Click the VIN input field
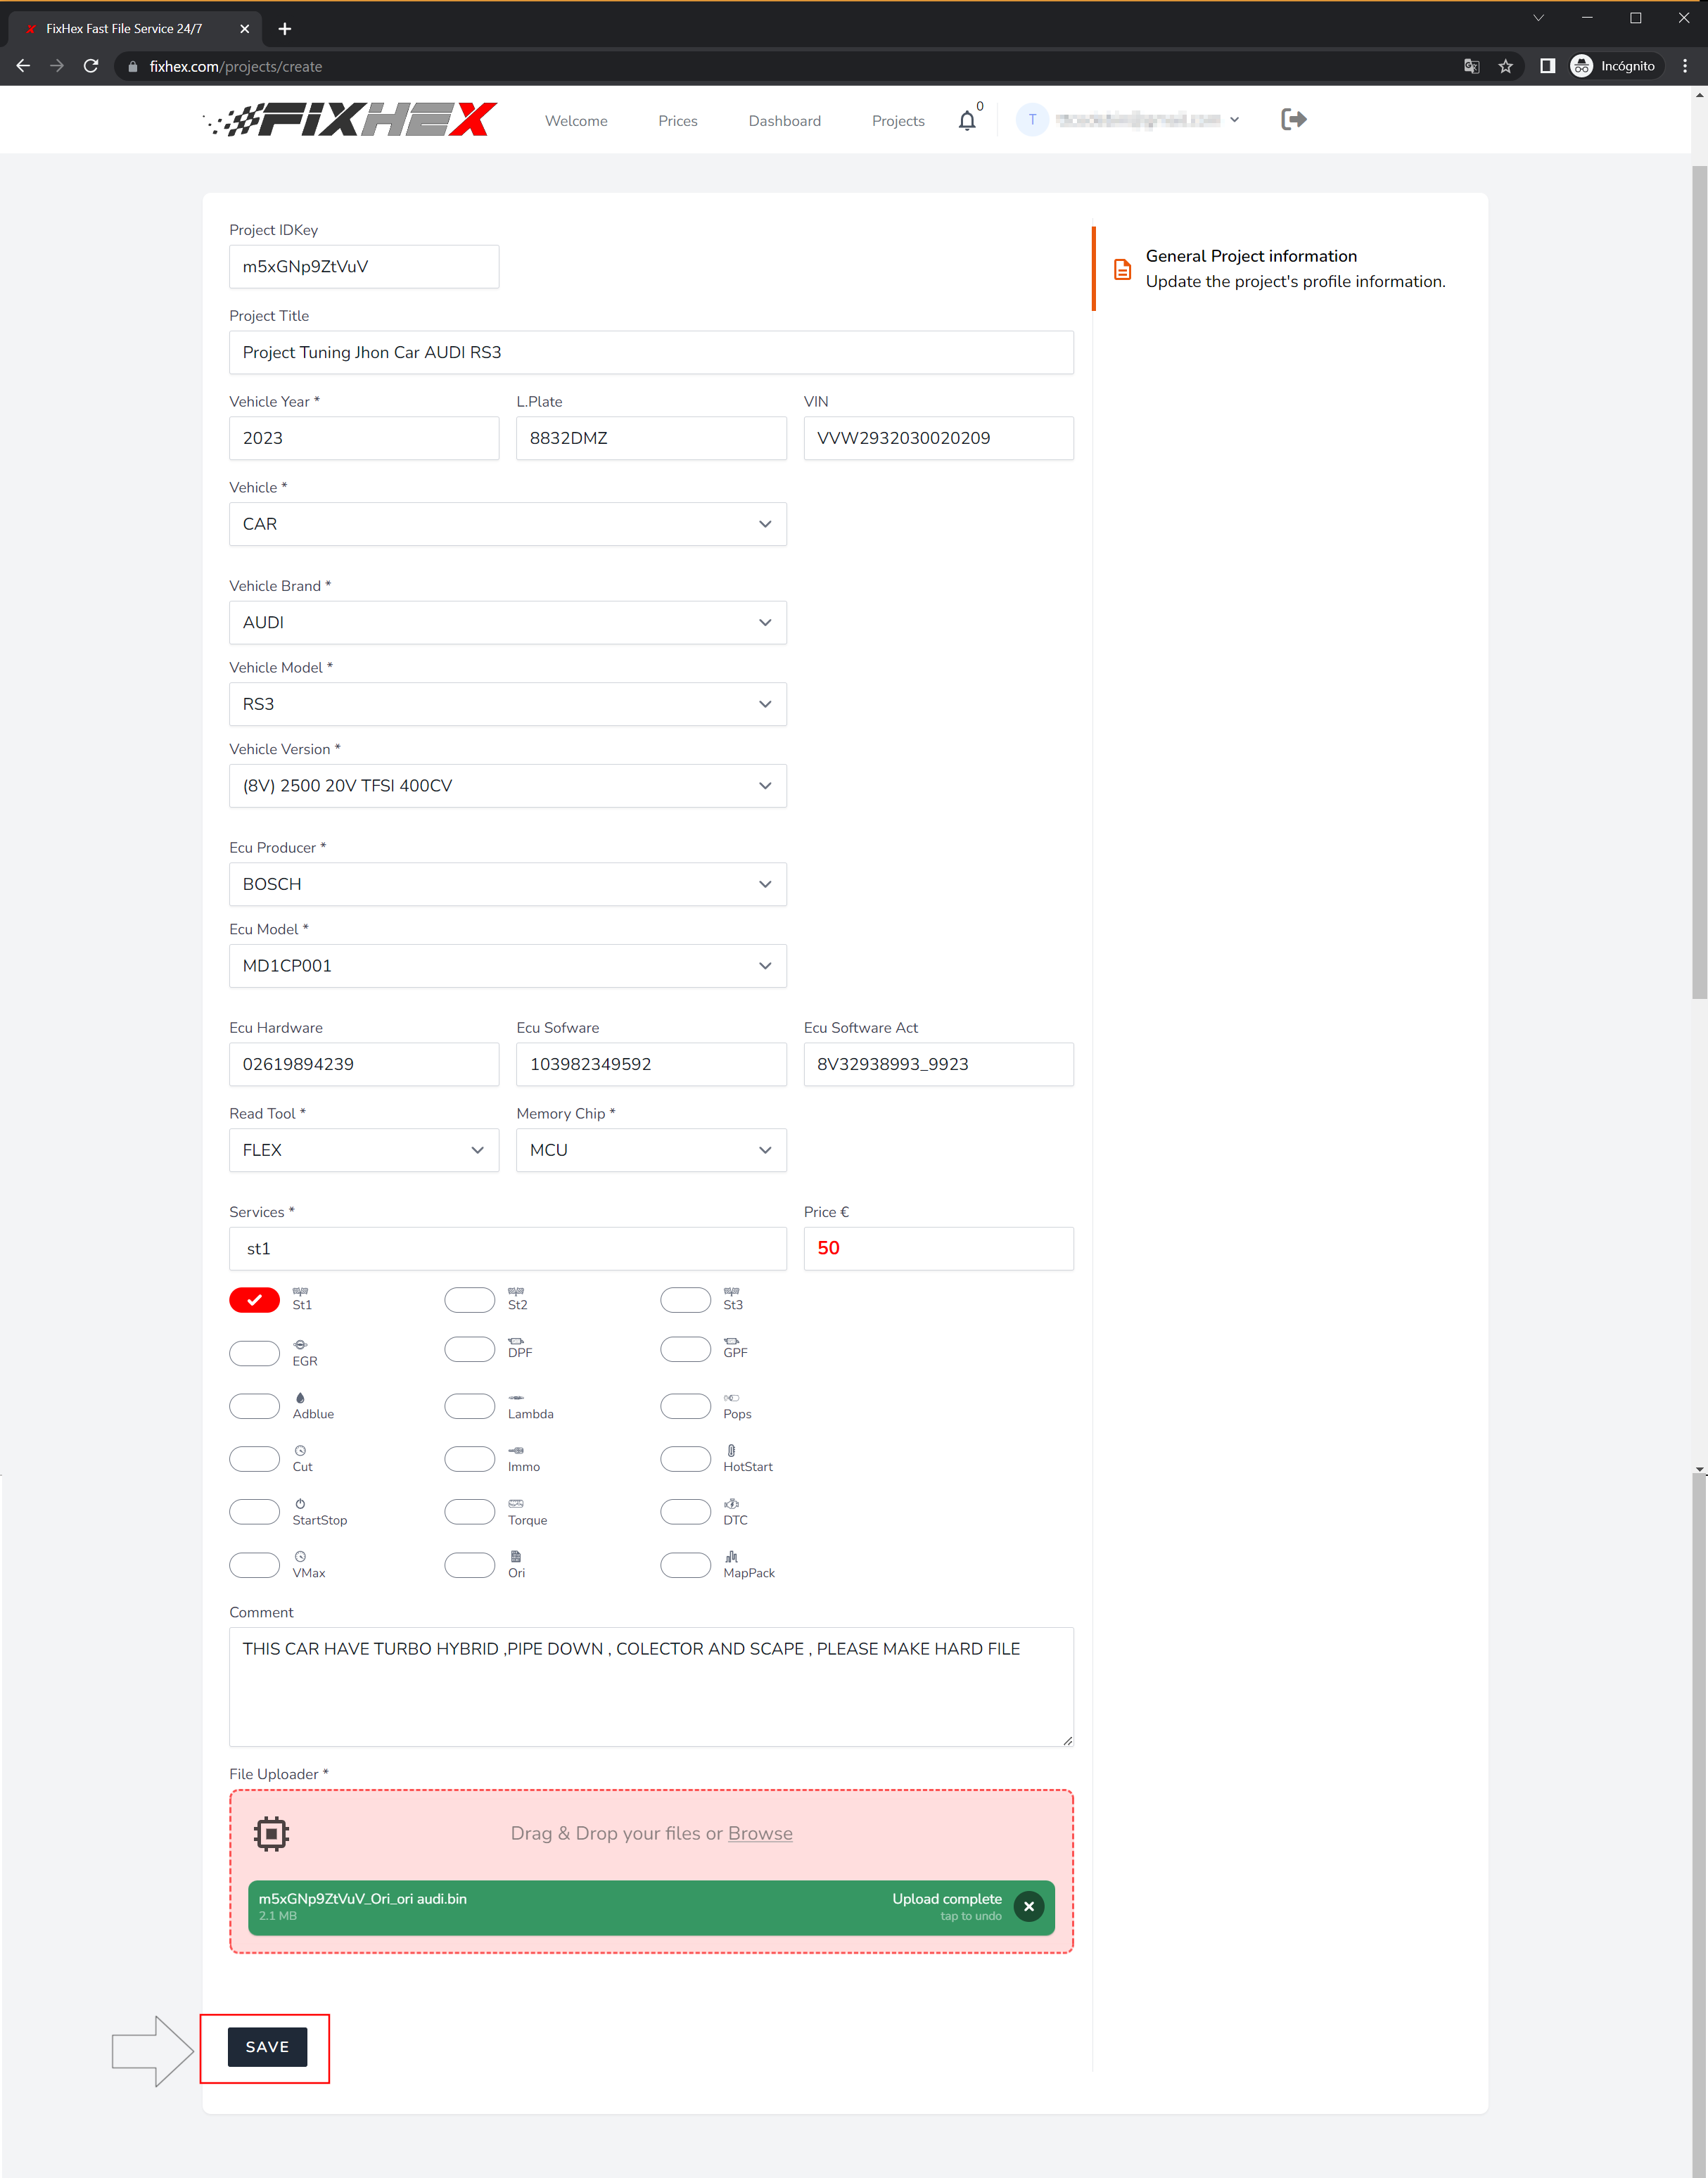Screen dimensions: 1708x2178 [x=938, y=438]
